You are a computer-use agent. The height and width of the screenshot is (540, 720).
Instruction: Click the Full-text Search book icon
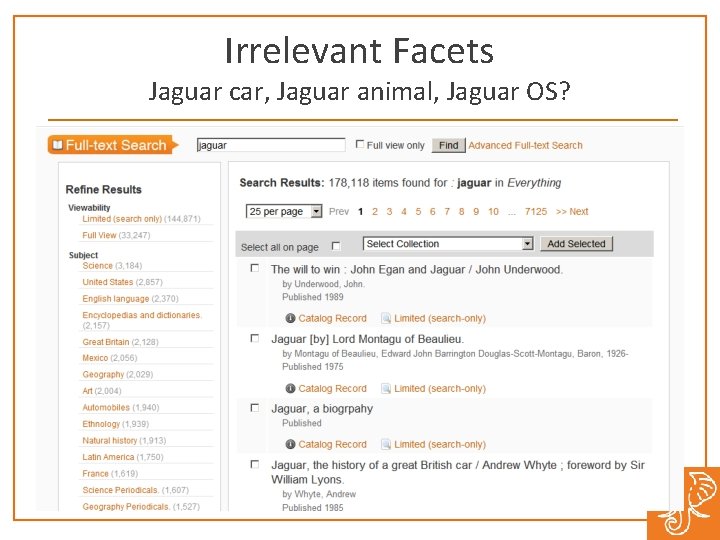[x=57, y=145]
